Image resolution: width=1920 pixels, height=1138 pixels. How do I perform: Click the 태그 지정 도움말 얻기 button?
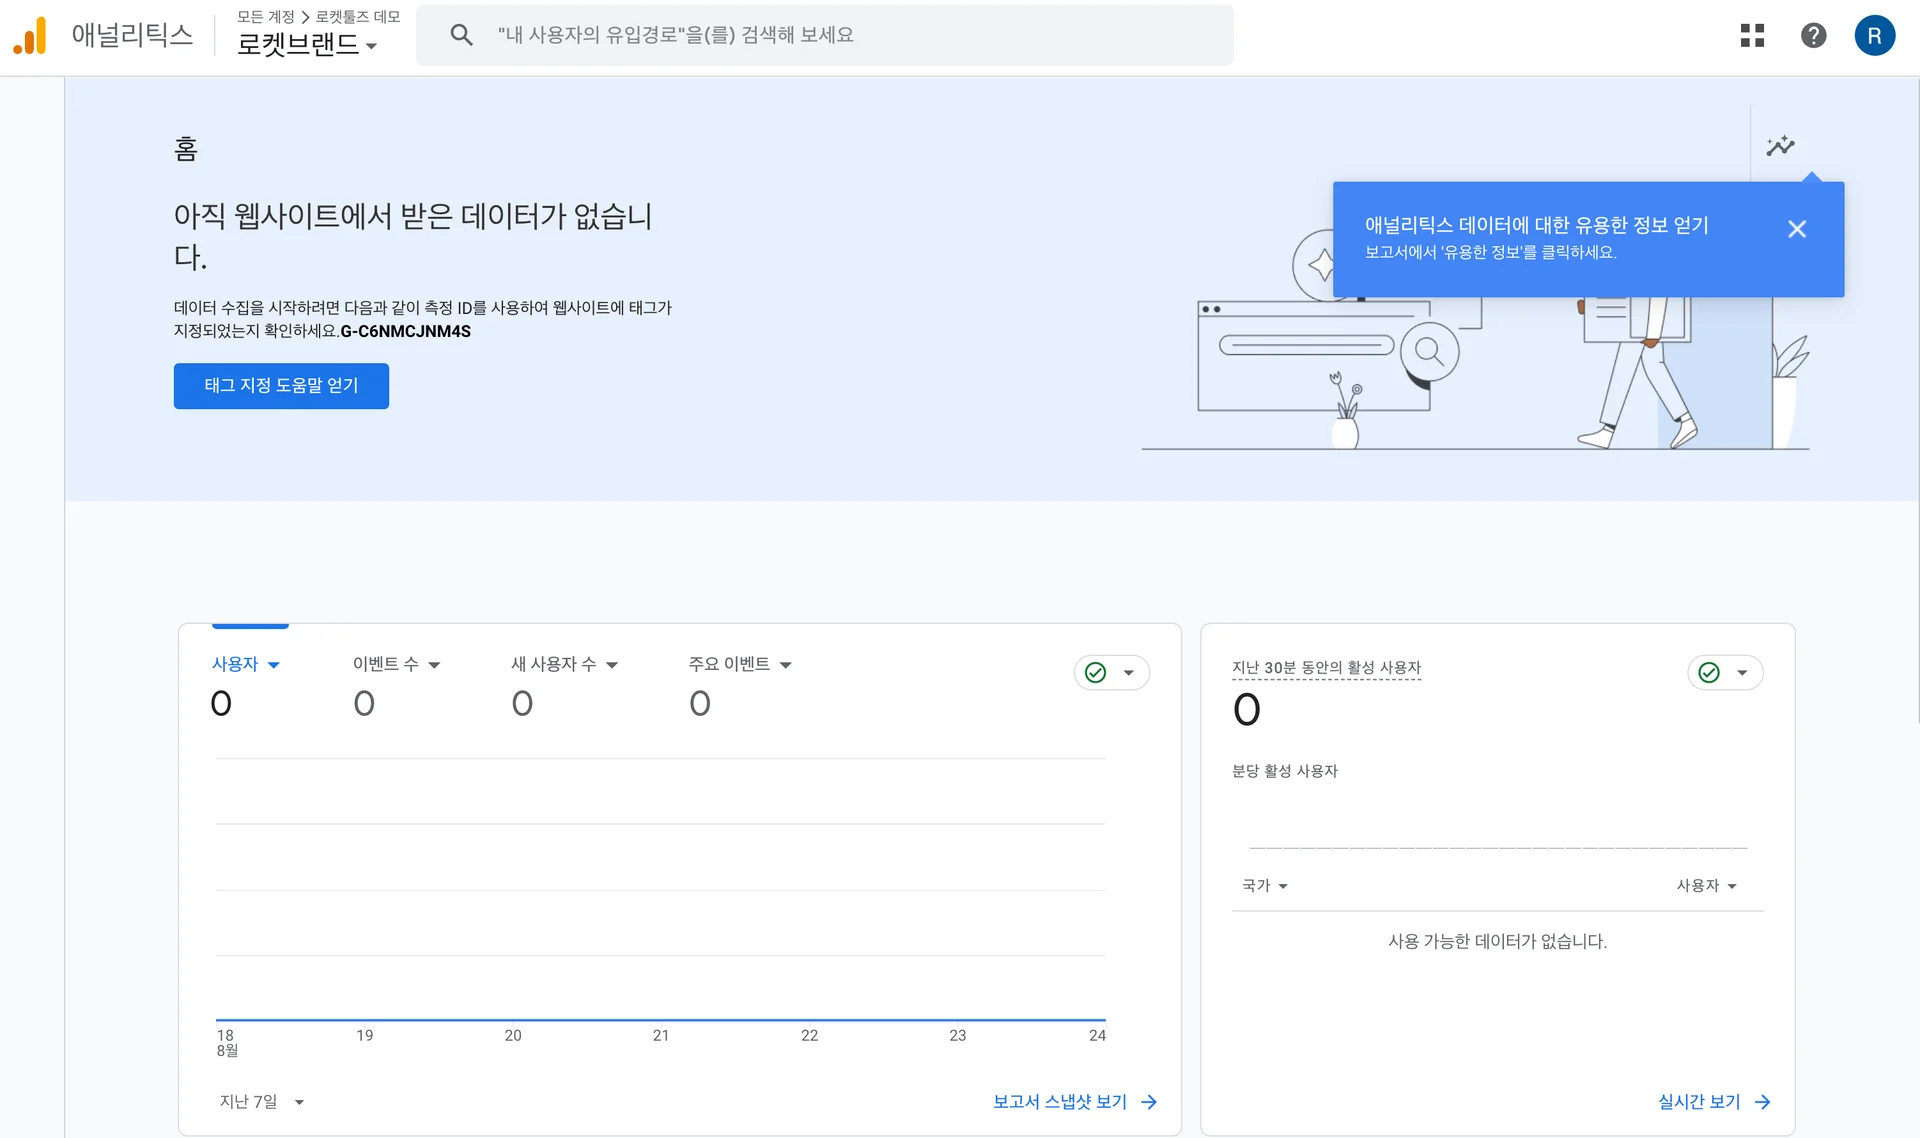point(281,386)
